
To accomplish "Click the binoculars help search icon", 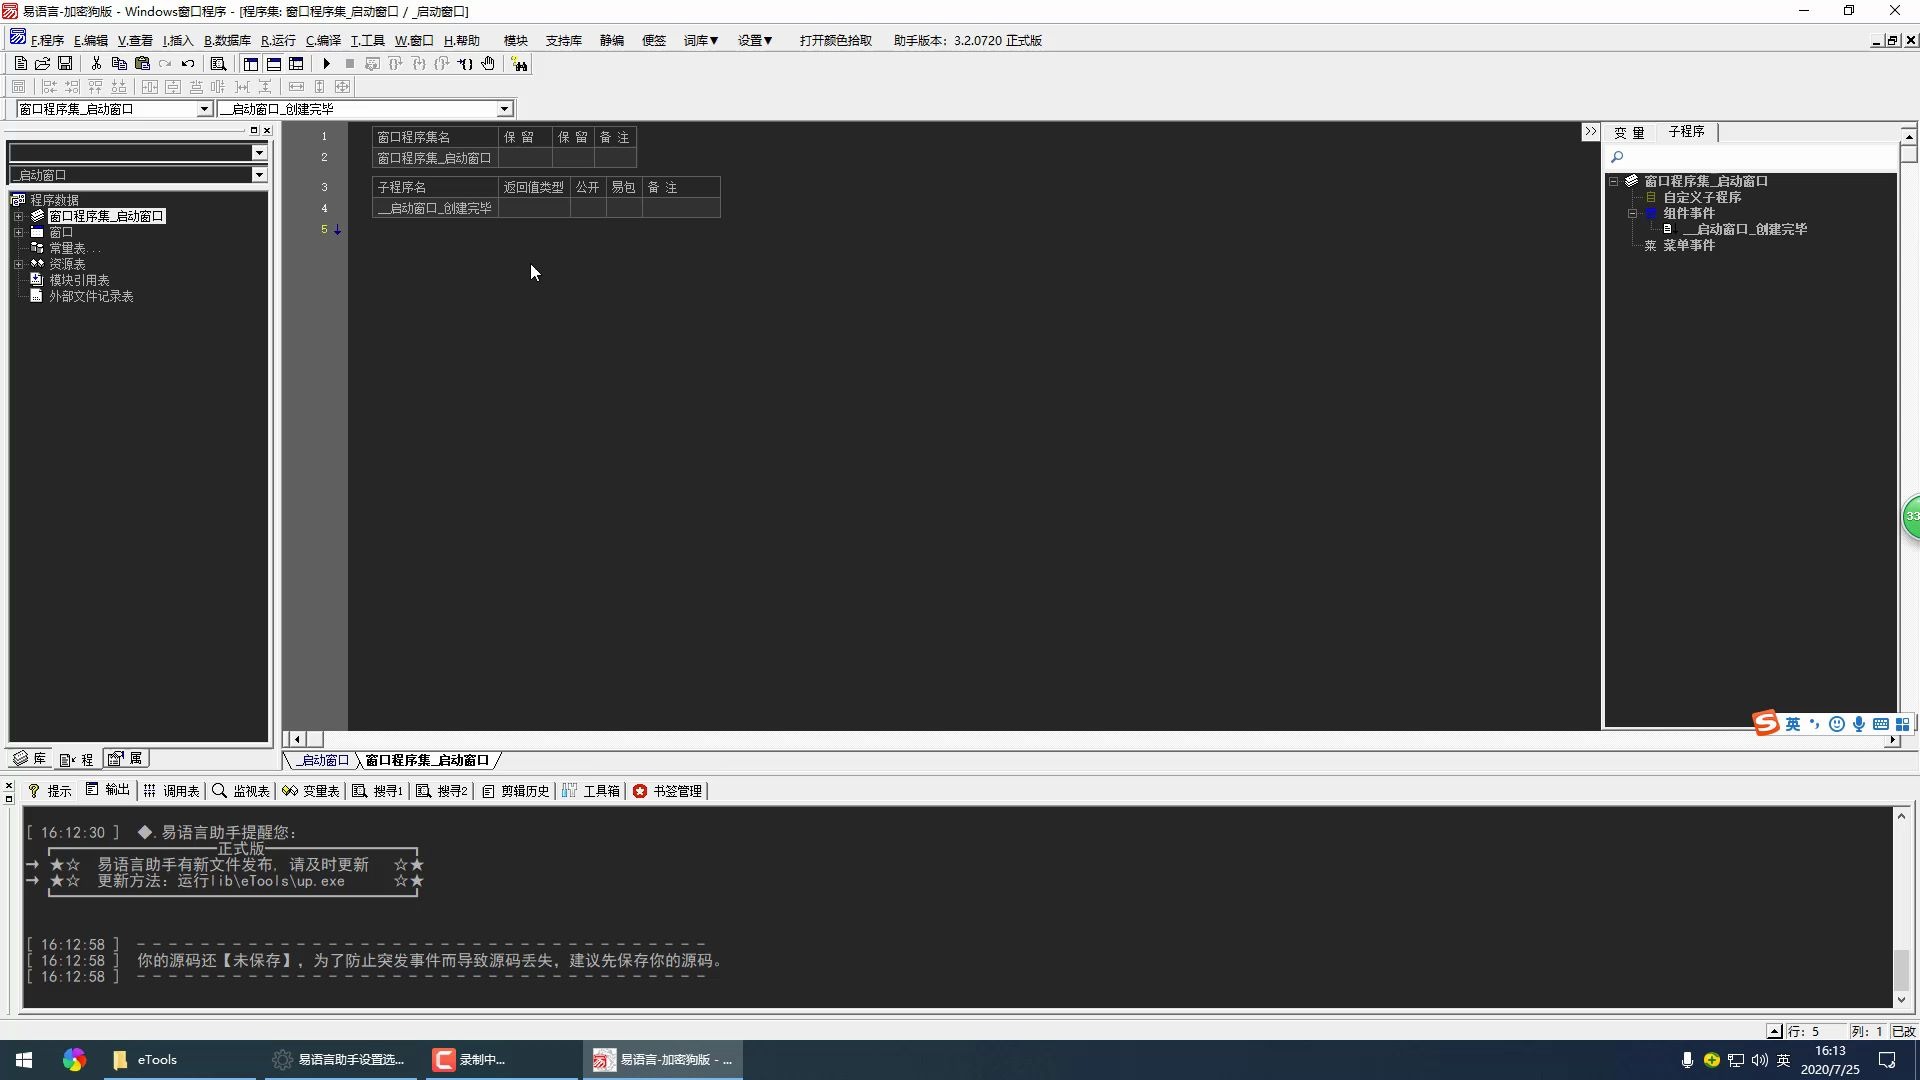I will (x=519, y=64).
